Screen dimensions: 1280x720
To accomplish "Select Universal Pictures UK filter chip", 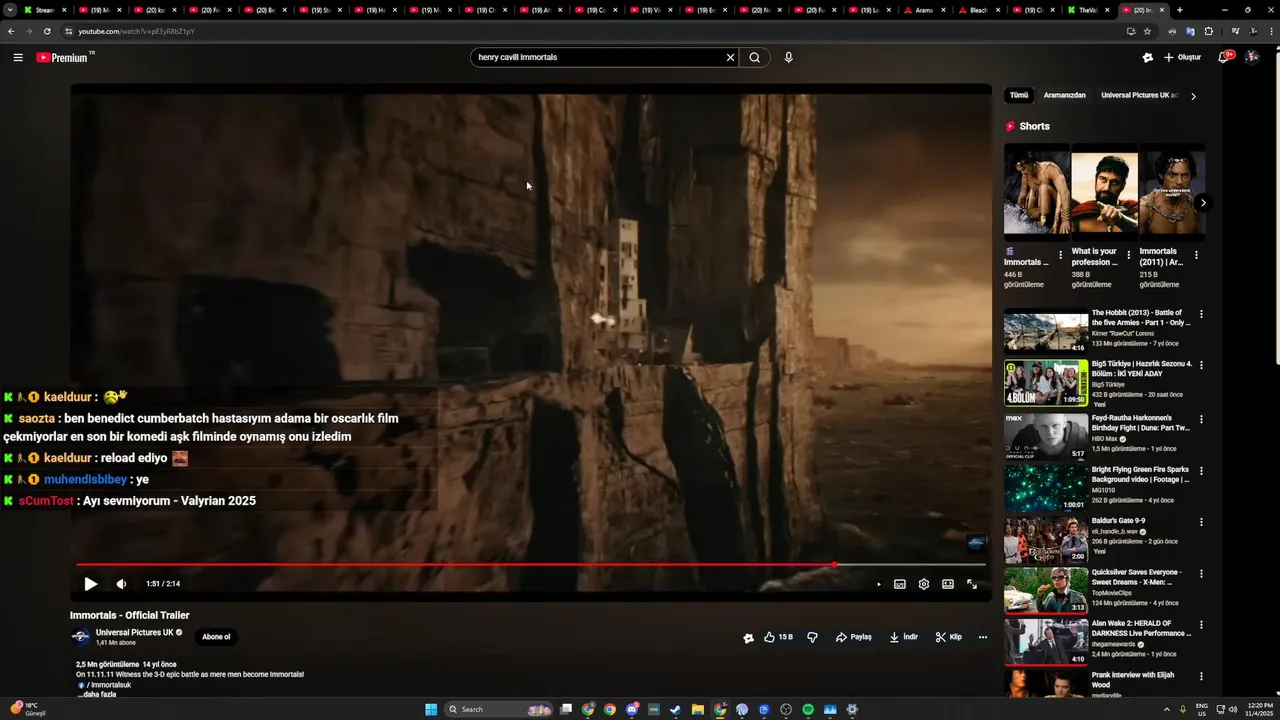I will click(x=1139, y=95).
